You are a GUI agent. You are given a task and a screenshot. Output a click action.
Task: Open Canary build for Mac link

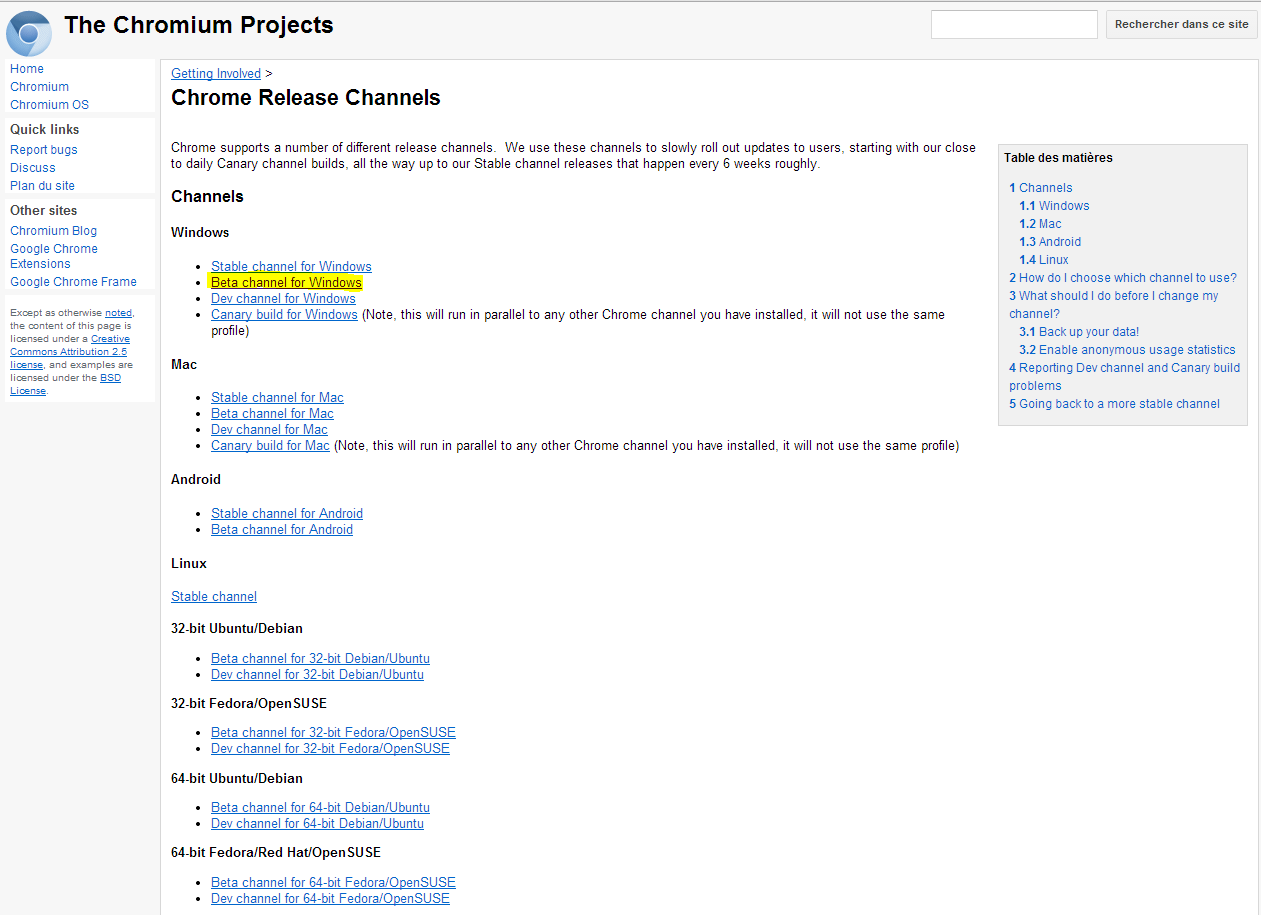(x=270, y=446)
